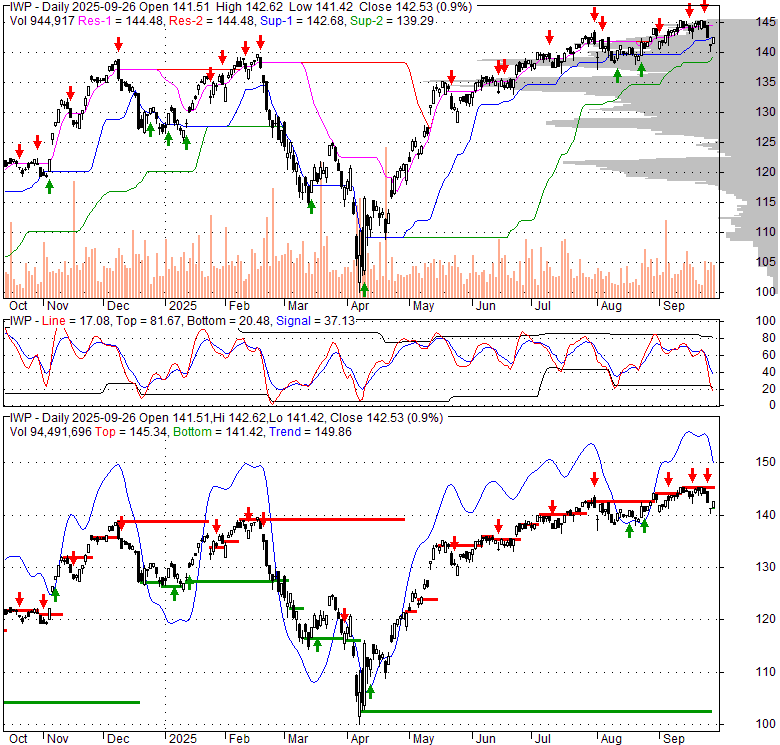
Task: Click 'Line = 17.08' in oscillator panel
Action: tap(75, 321)
